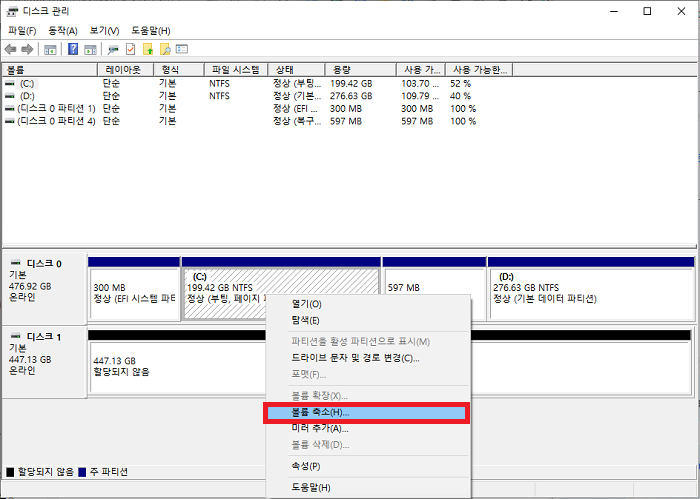Click the (C:) name in the volume list

pyautogui.click(x=27, y=83)
